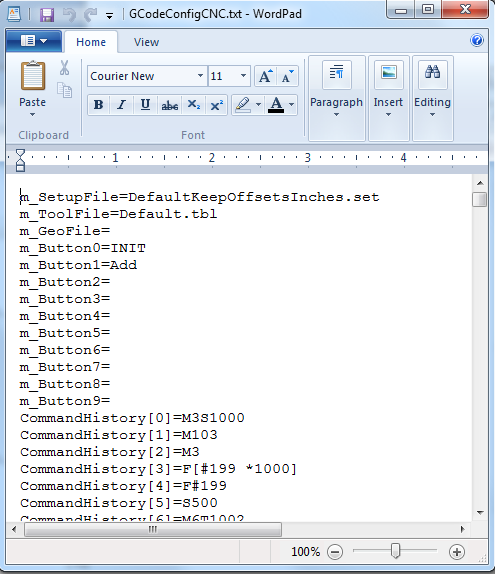Click the zoom in plus button
This screenshot has height=574, width=495.
pos(457,552)
